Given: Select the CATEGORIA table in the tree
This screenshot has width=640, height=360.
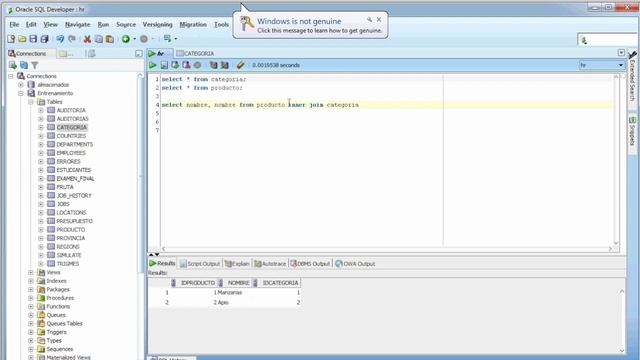Looking at the screenshot, I should [x=71, y=127].
